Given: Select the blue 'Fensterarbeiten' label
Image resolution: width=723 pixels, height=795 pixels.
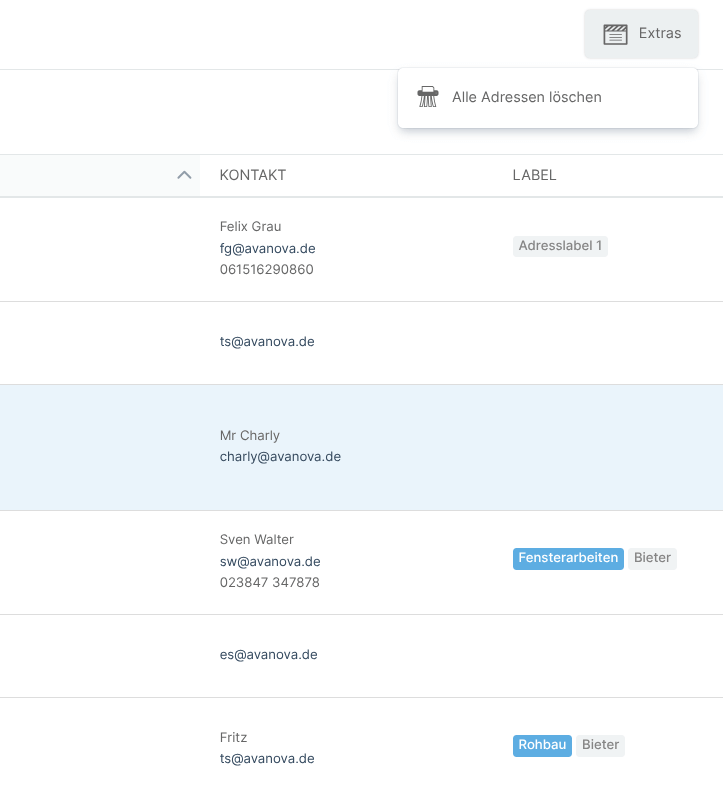Looking at the screenshot, I should (x=568, y=558).
